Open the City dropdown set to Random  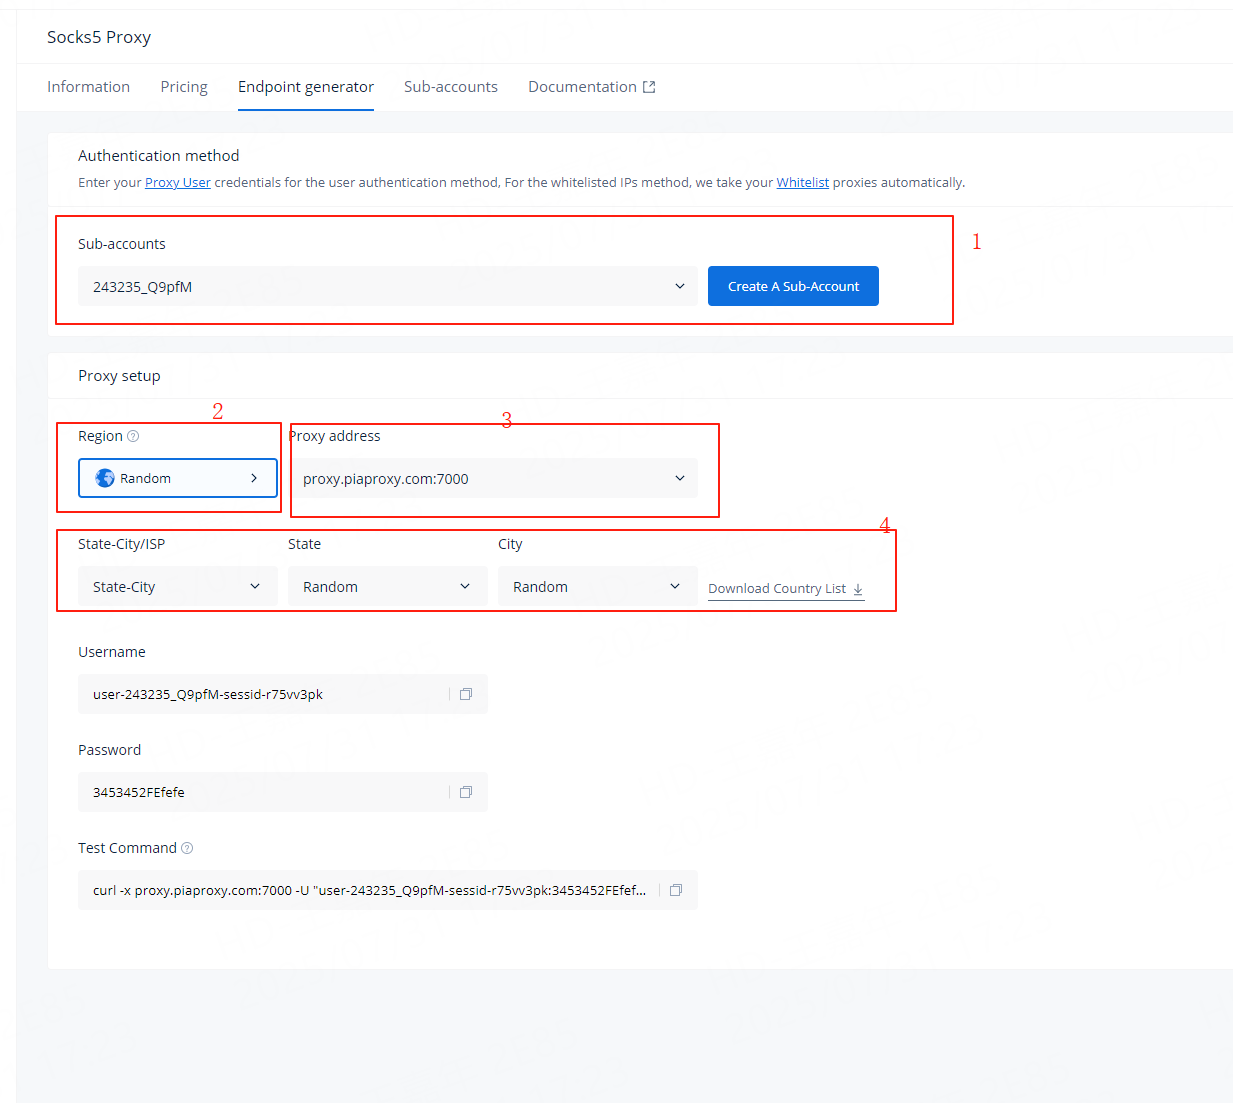(598, 586)
